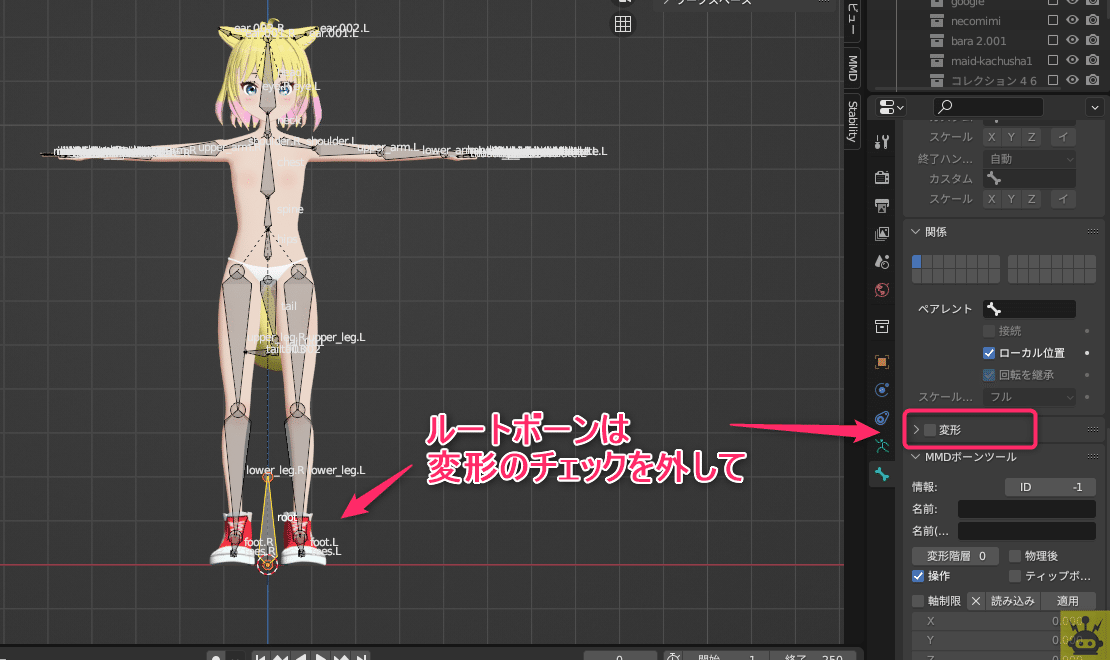Screen dimensions: 1110x660
Task: Click Z in the lower スケール row
Action: point(1031,199)
